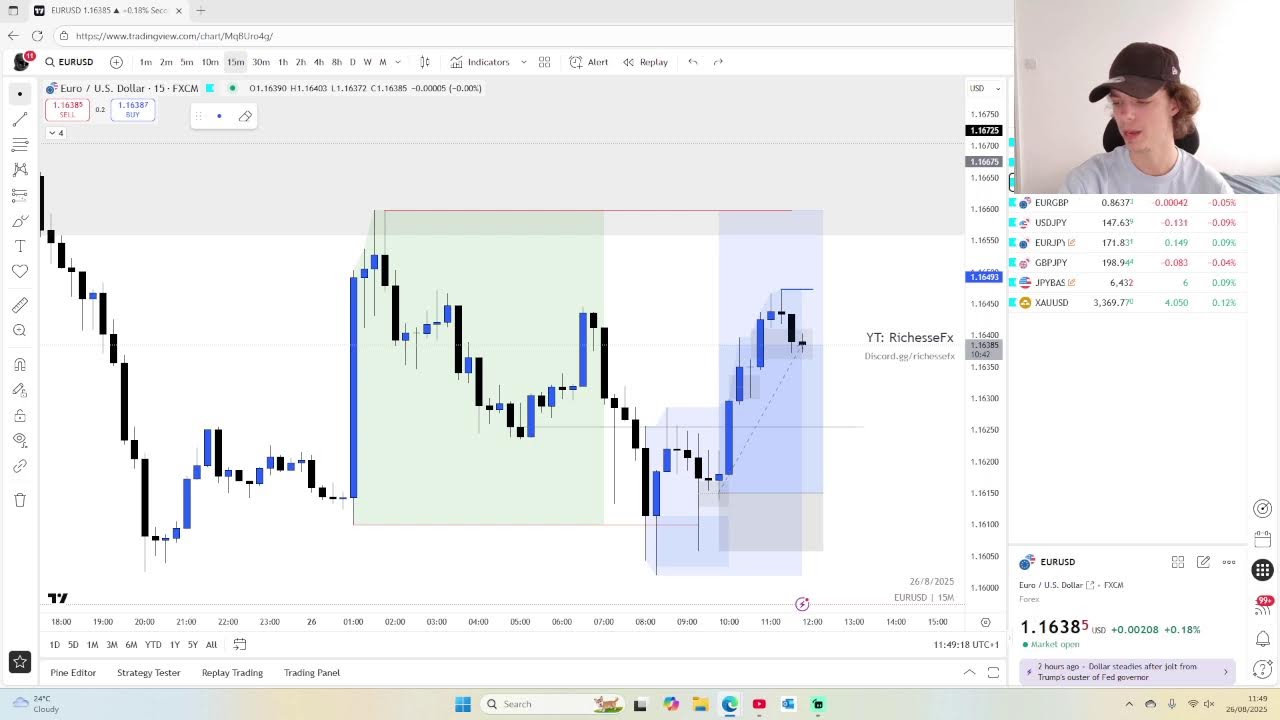Select the Dot cursor tool in left toolbar

(x=19, y=94)
